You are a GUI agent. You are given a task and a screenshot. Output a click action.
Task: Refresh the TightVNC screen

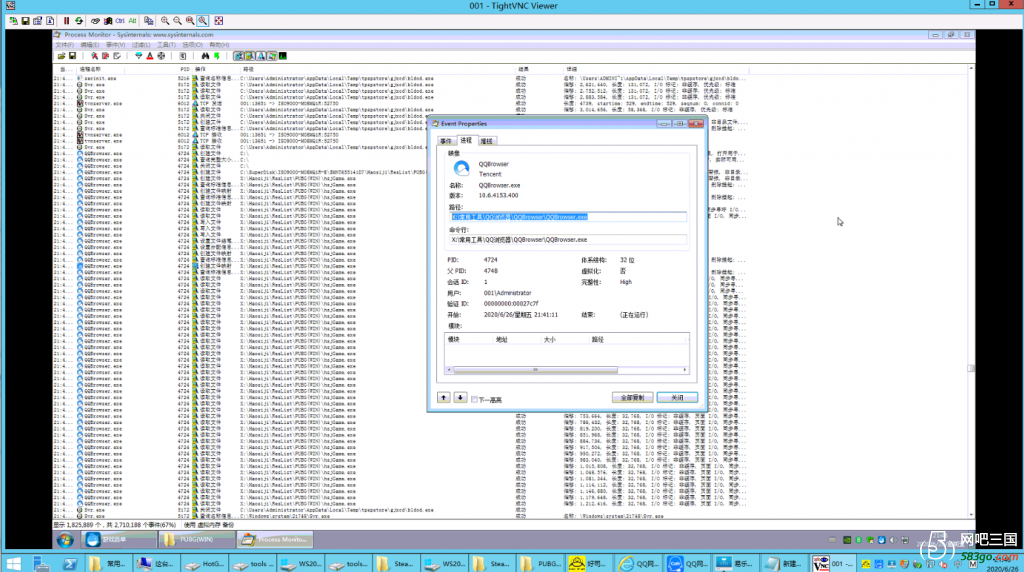79,21
